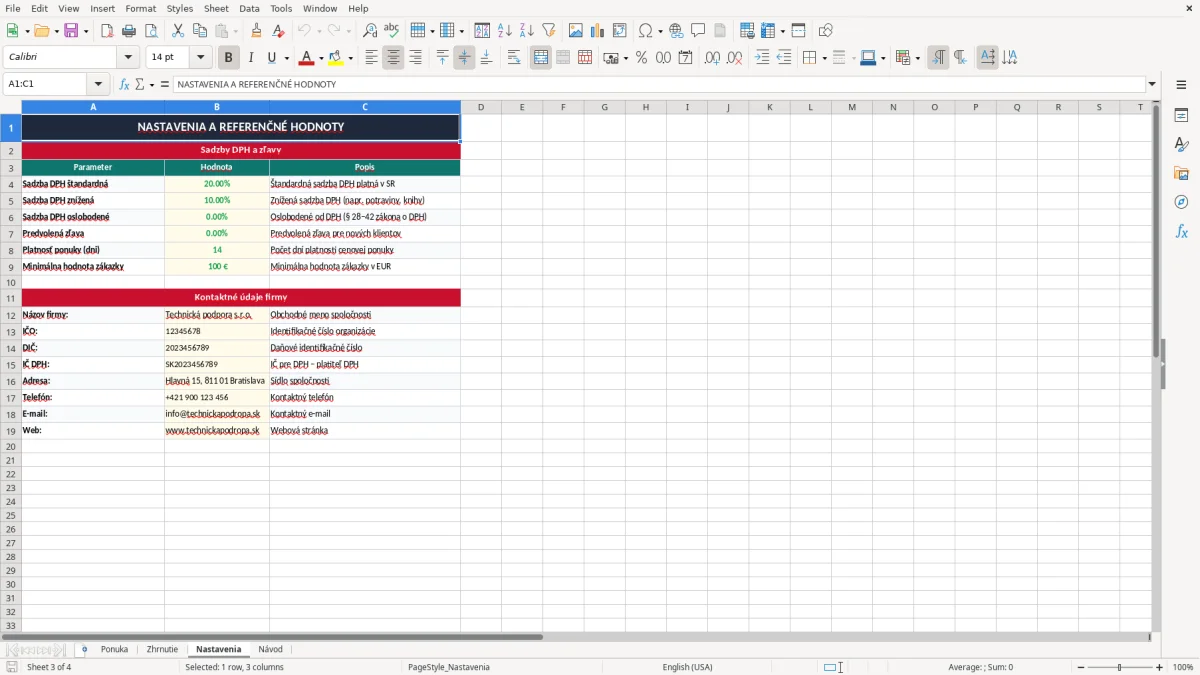
Task: Insert a comment
Action: (698, 31)
